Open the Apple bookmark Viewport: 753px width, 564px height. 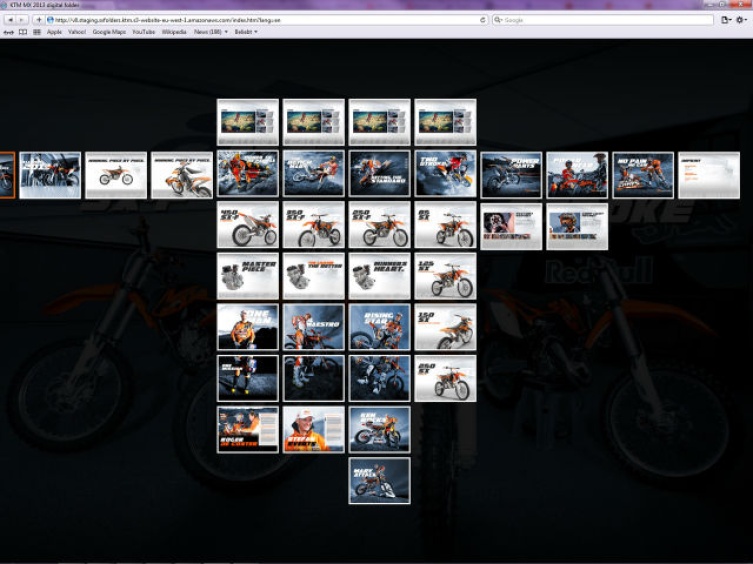[54, 32]
